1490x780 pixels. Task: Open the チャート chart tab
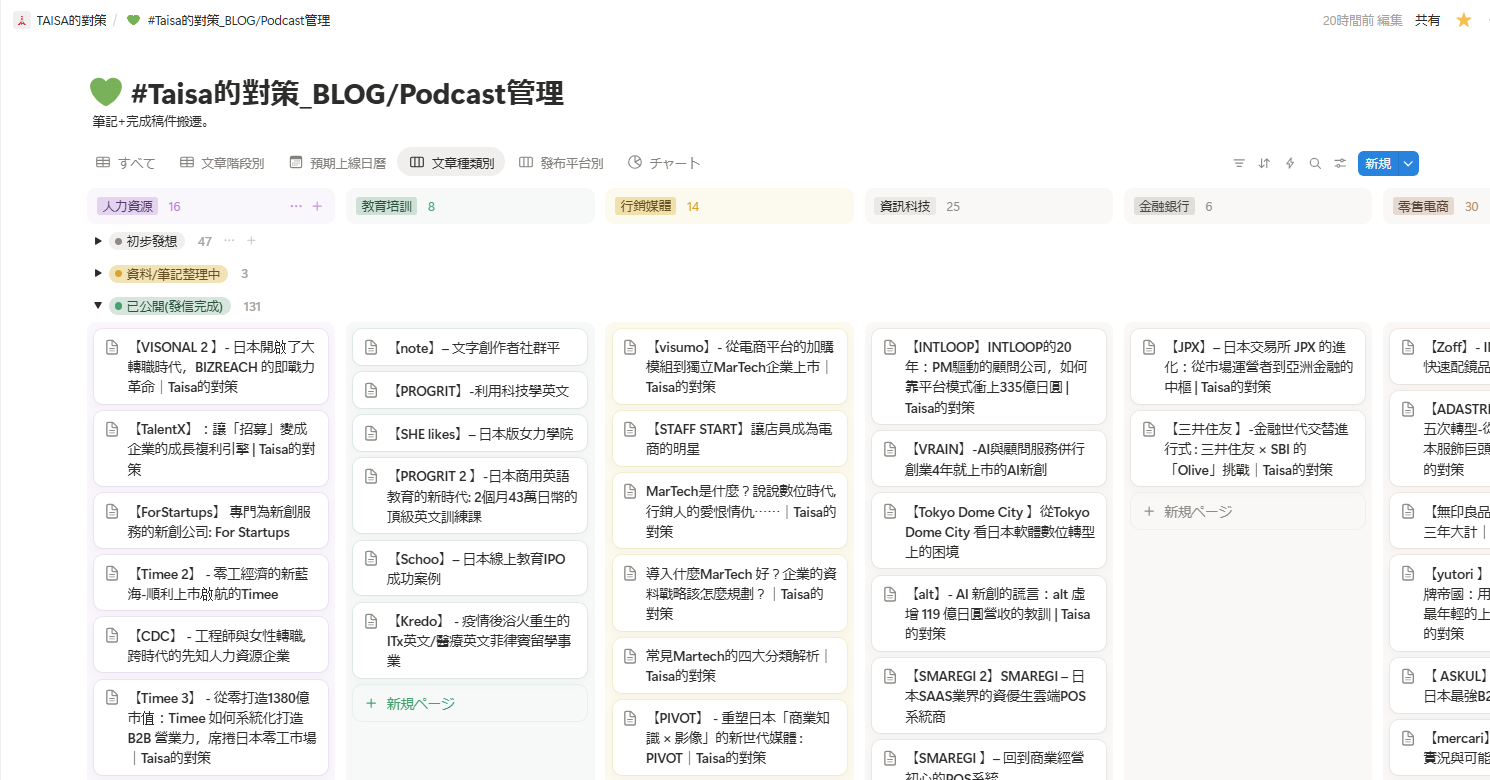click(664, 163)
